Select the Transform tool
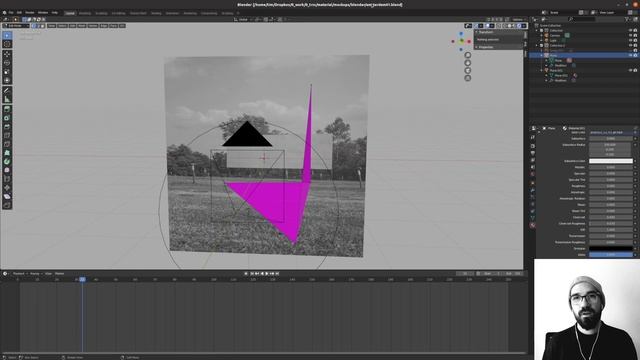This screenshot has width=640, height=360. coord(7,80)
